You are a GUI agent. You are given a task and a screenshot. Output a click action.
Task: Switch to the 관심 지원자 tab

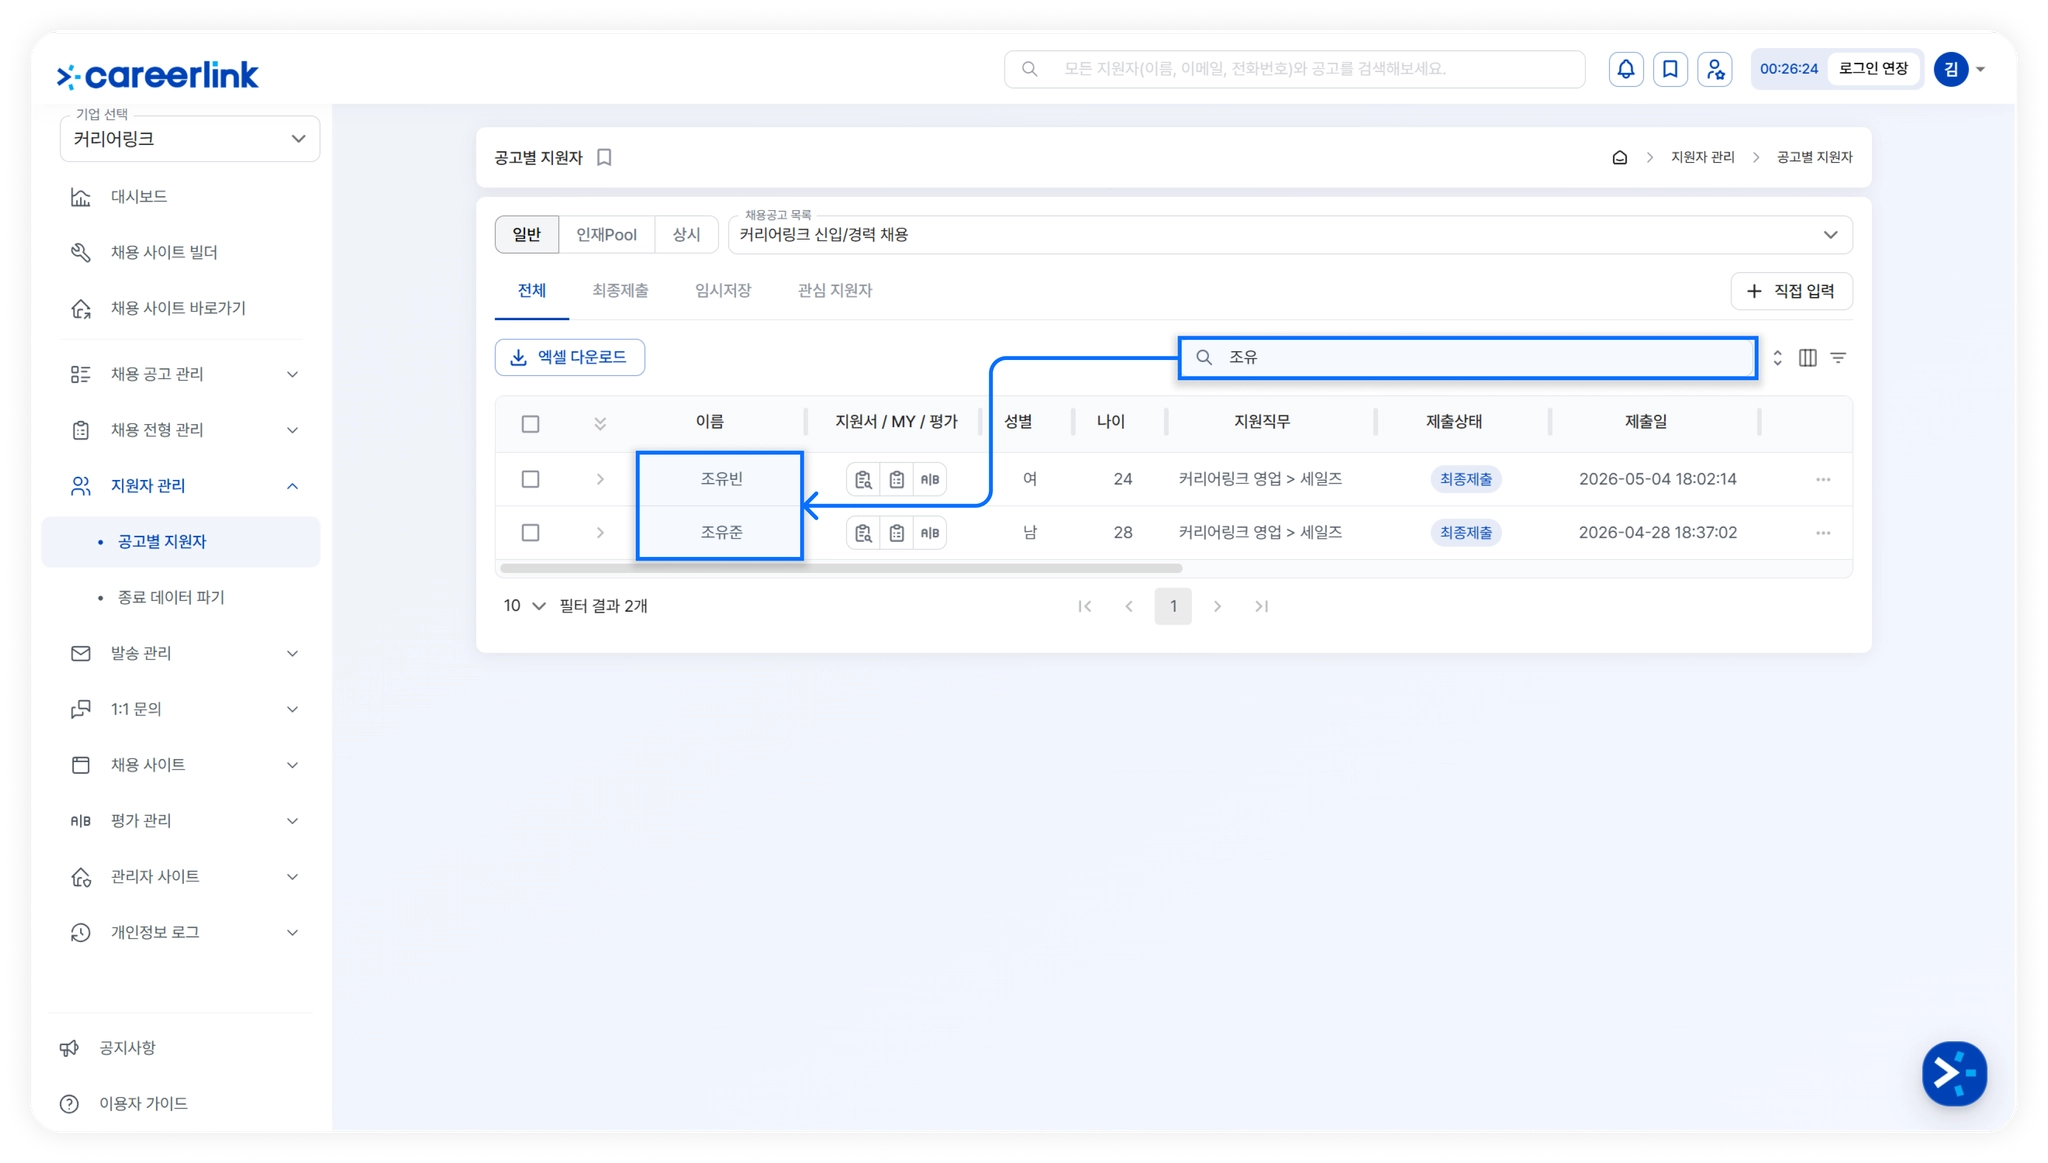pyautogui.click(x=835, y=291)
